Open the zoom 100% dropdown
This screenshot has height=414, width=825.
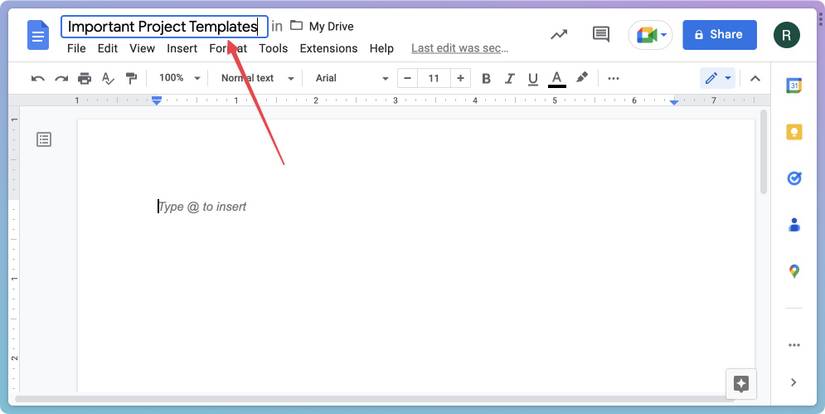[x=179, y=78]
